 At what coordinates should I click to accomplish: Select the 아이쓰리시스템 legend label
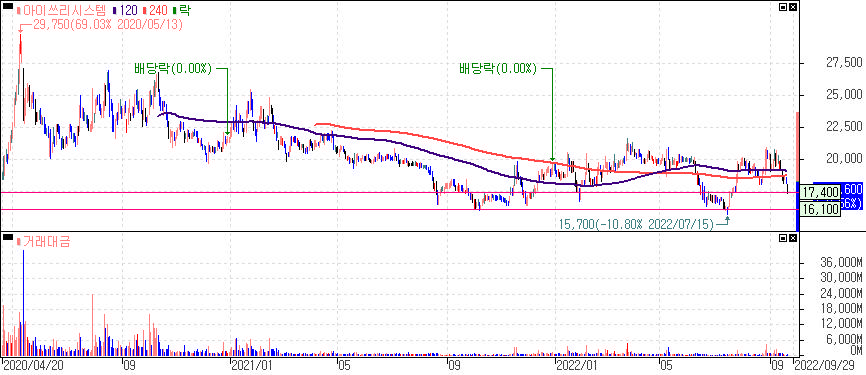62,10
